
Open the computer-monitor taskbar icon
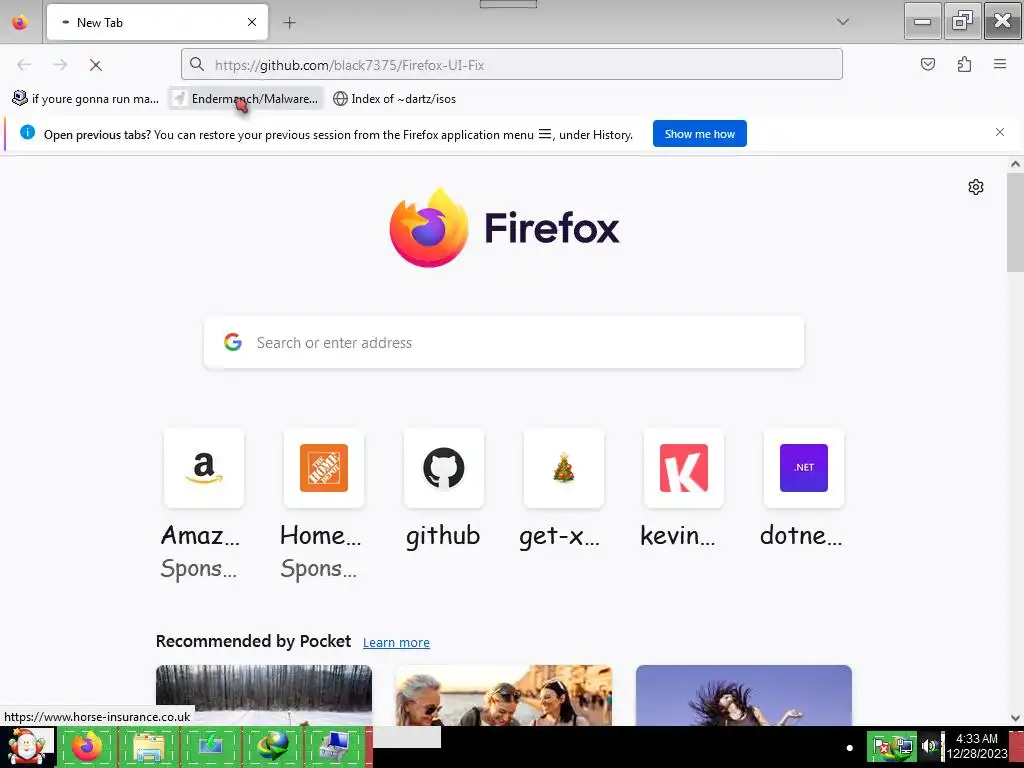point(334,746)
